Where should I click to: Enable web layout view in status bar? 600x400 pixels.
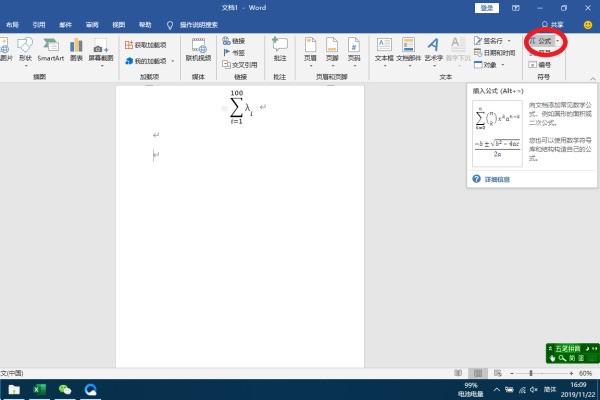pyautogui.click(x=497, y=373)
